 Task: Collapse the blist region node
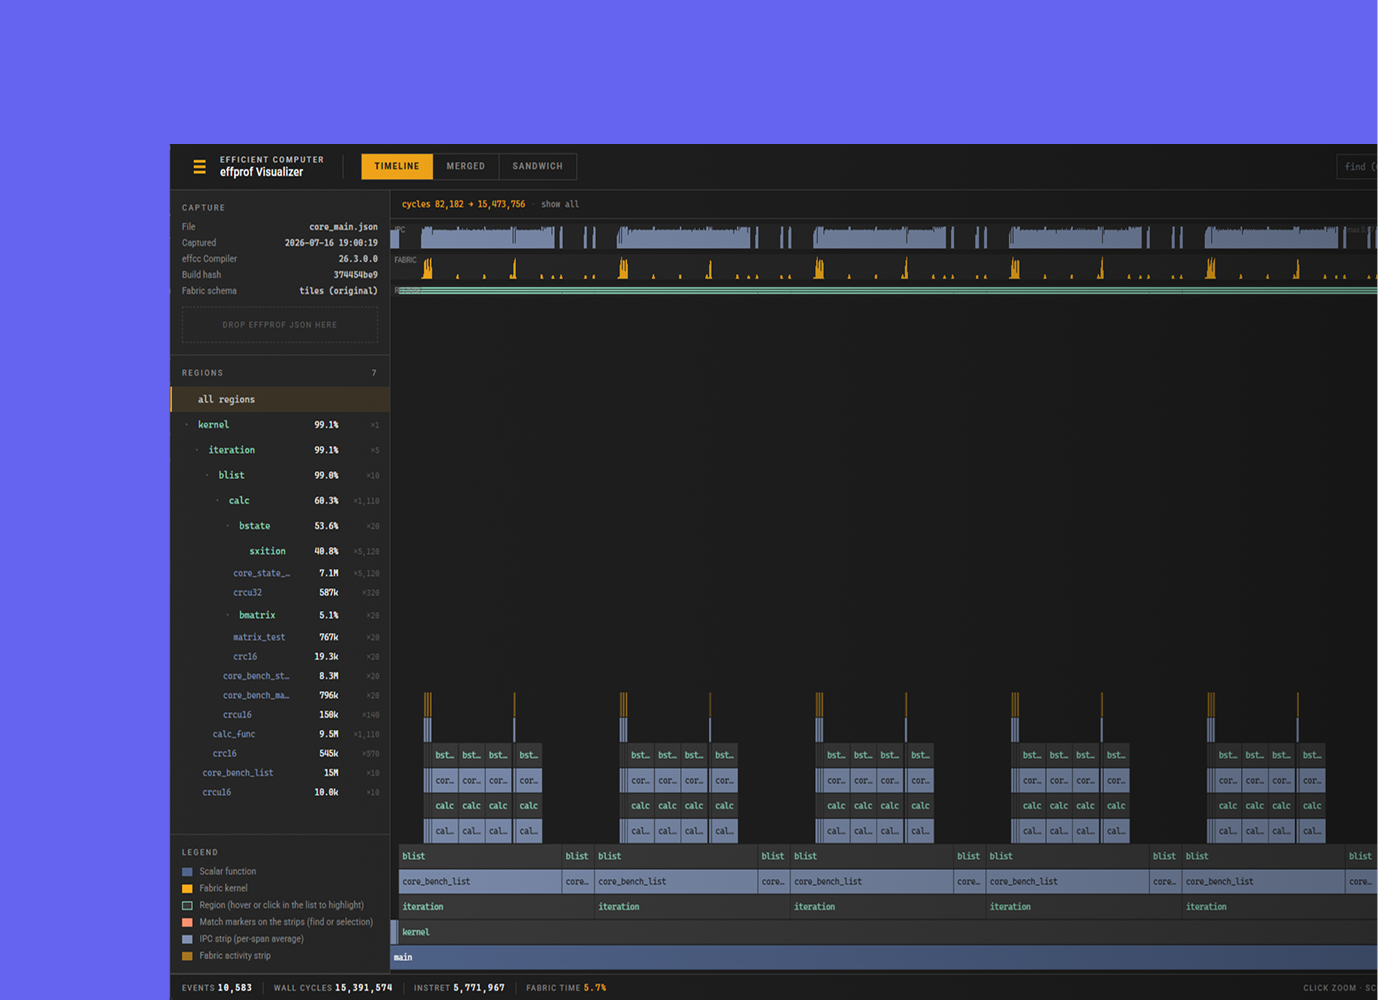[x=207, y=475]
